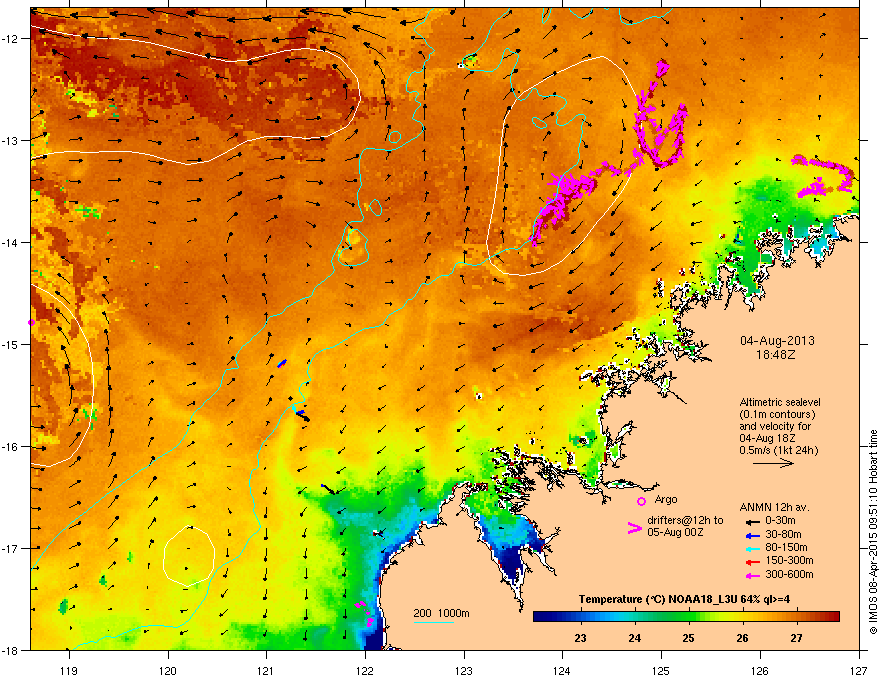Click the magenta 300-600m legend arrow
880x680 pixels.
pos(751,575)
